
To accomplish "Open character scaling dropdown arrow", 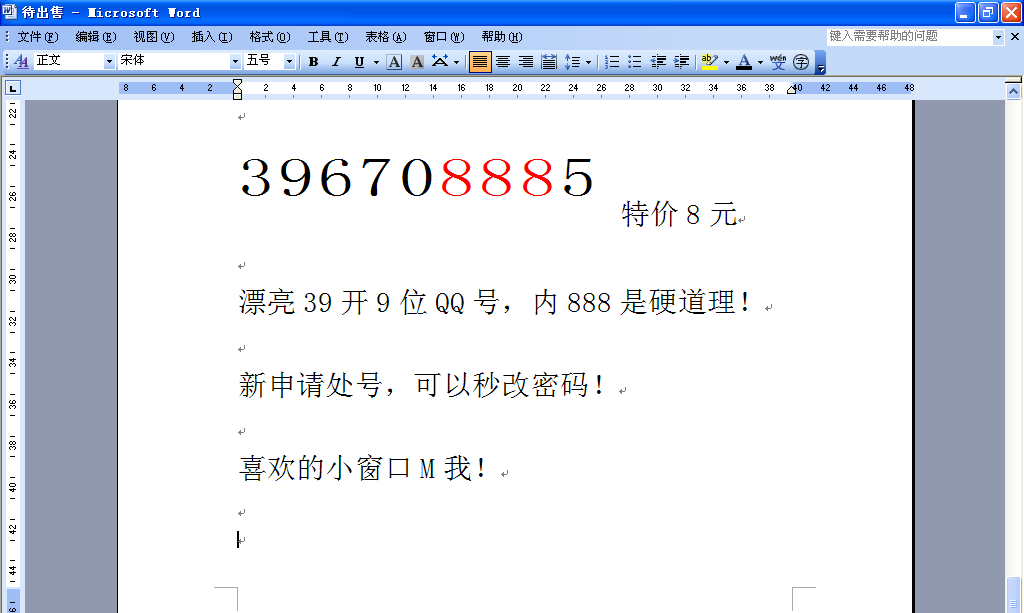I will 456,62.
